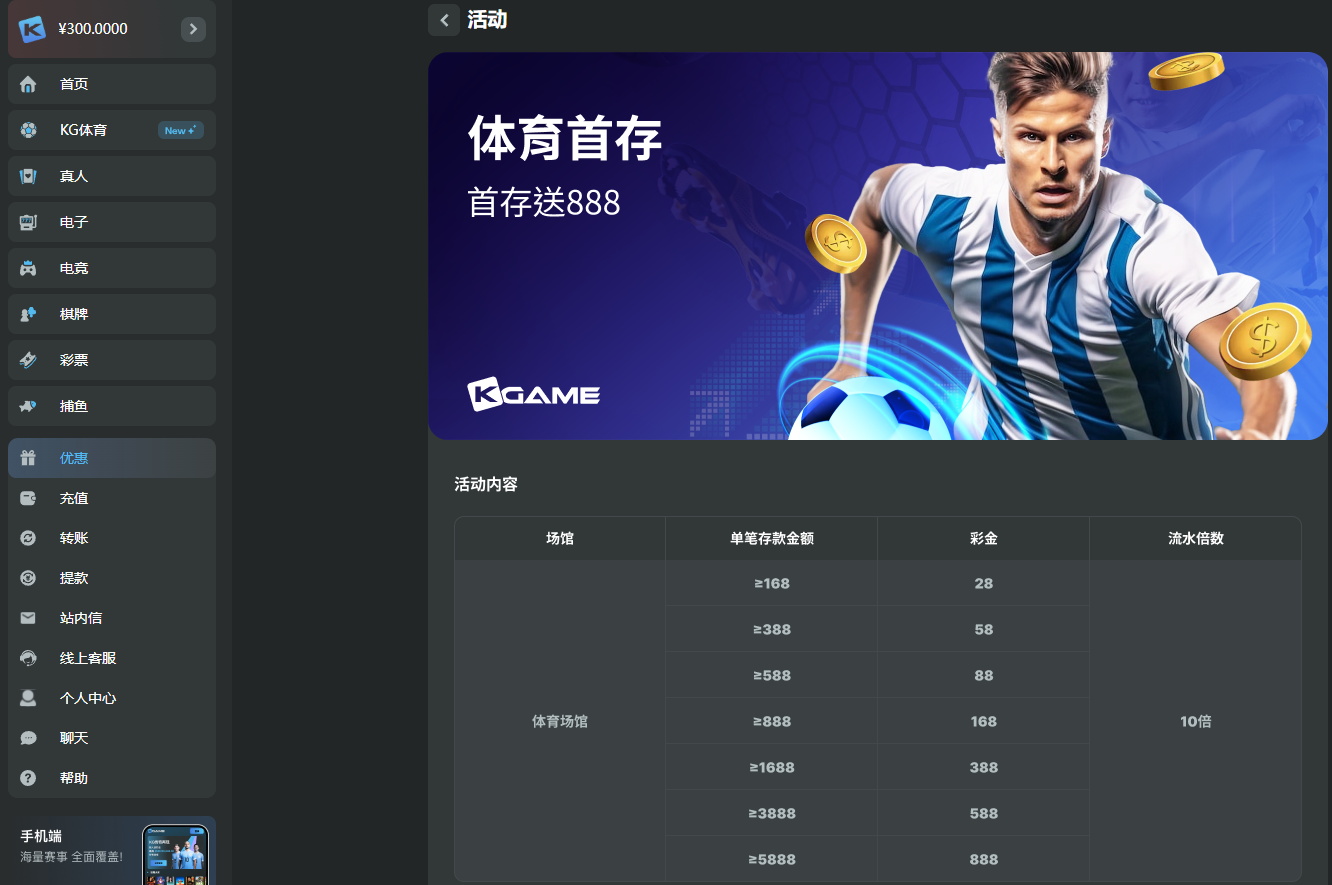Open the 聊天 chat entry
Screen dimensions: 1332x885
point(112,738)
